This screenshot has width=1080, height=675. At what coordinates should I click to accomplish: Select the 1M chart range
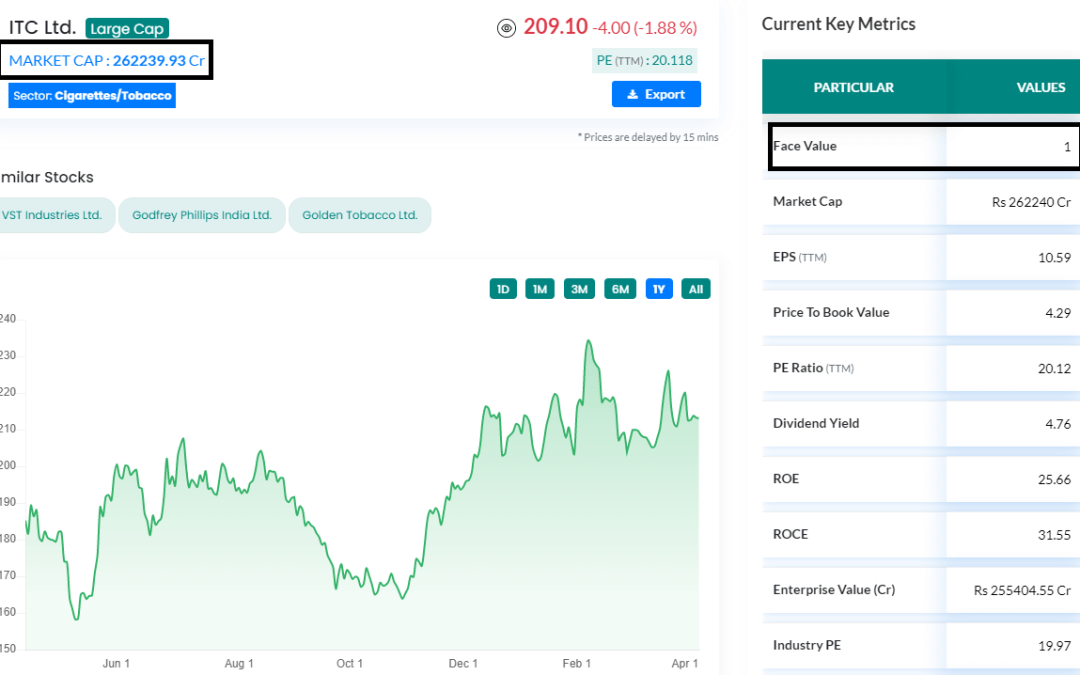540,289
